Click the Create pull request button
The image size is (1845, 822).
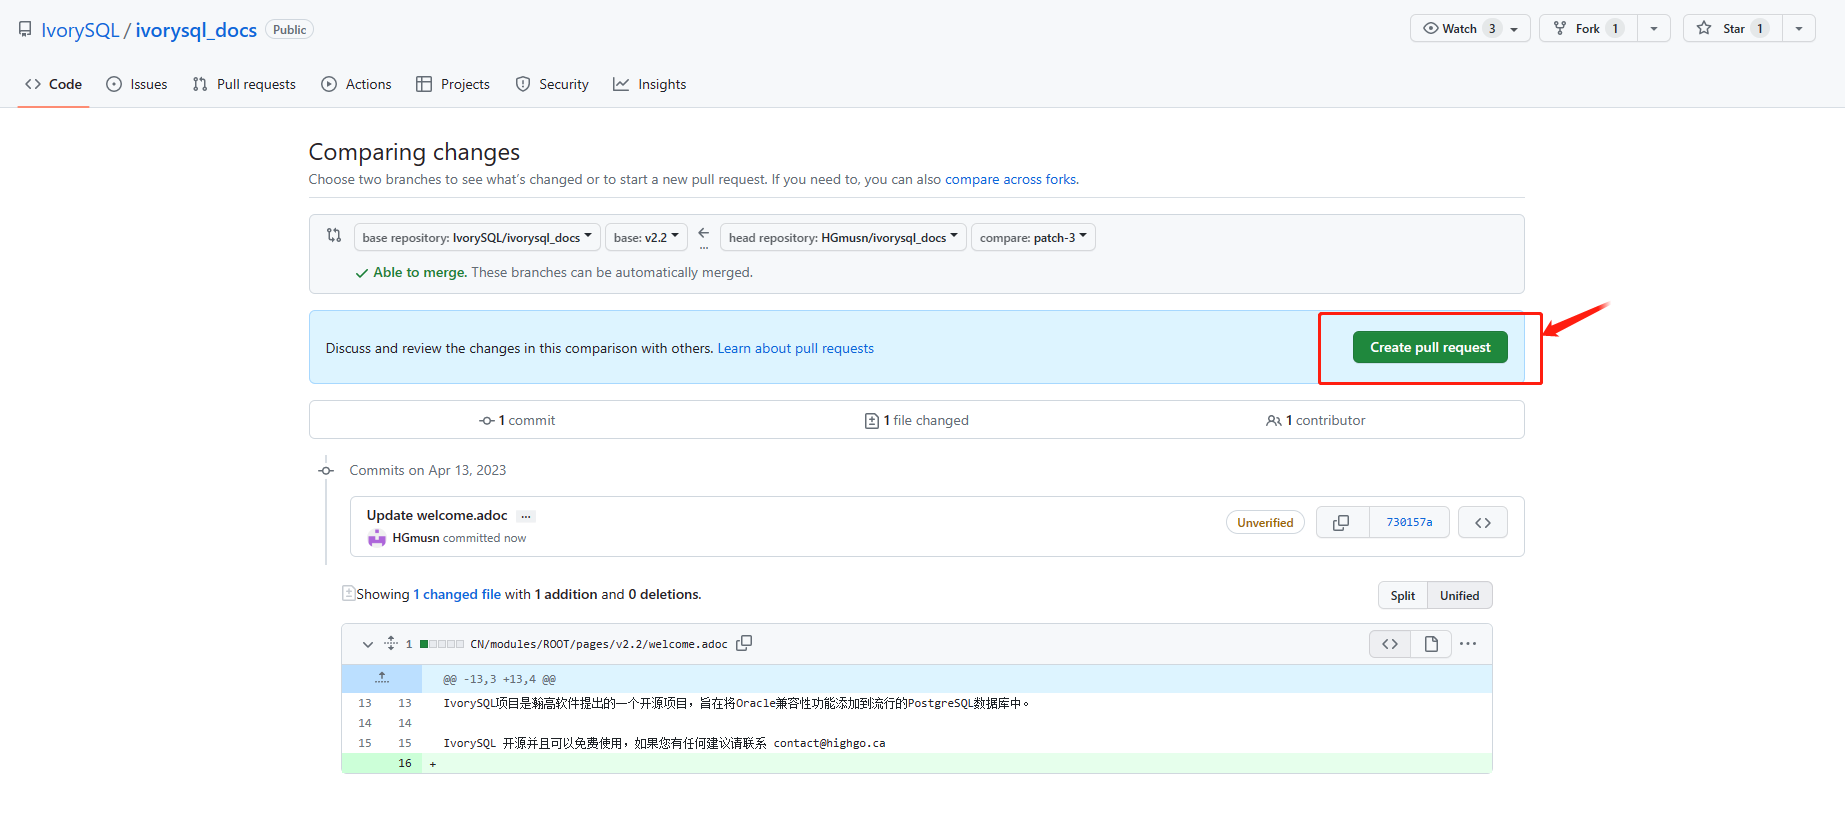click(1429, 348)
